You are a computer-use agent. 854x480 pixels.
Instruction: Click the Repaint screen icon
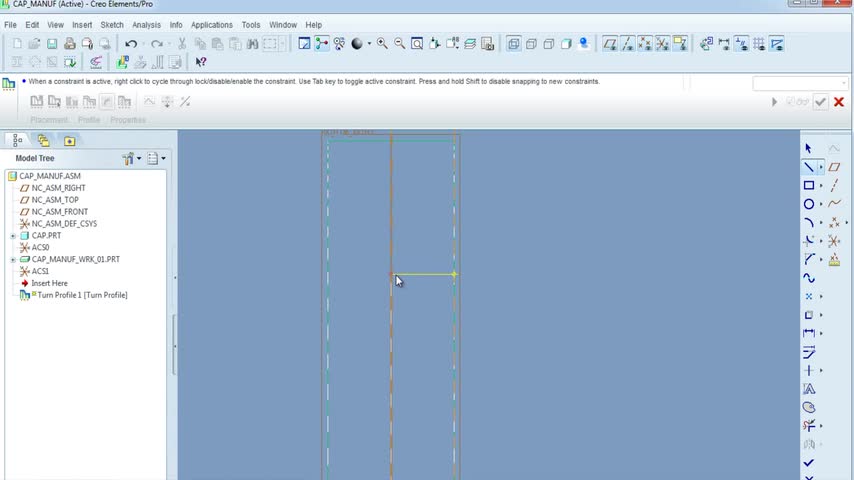304,44
